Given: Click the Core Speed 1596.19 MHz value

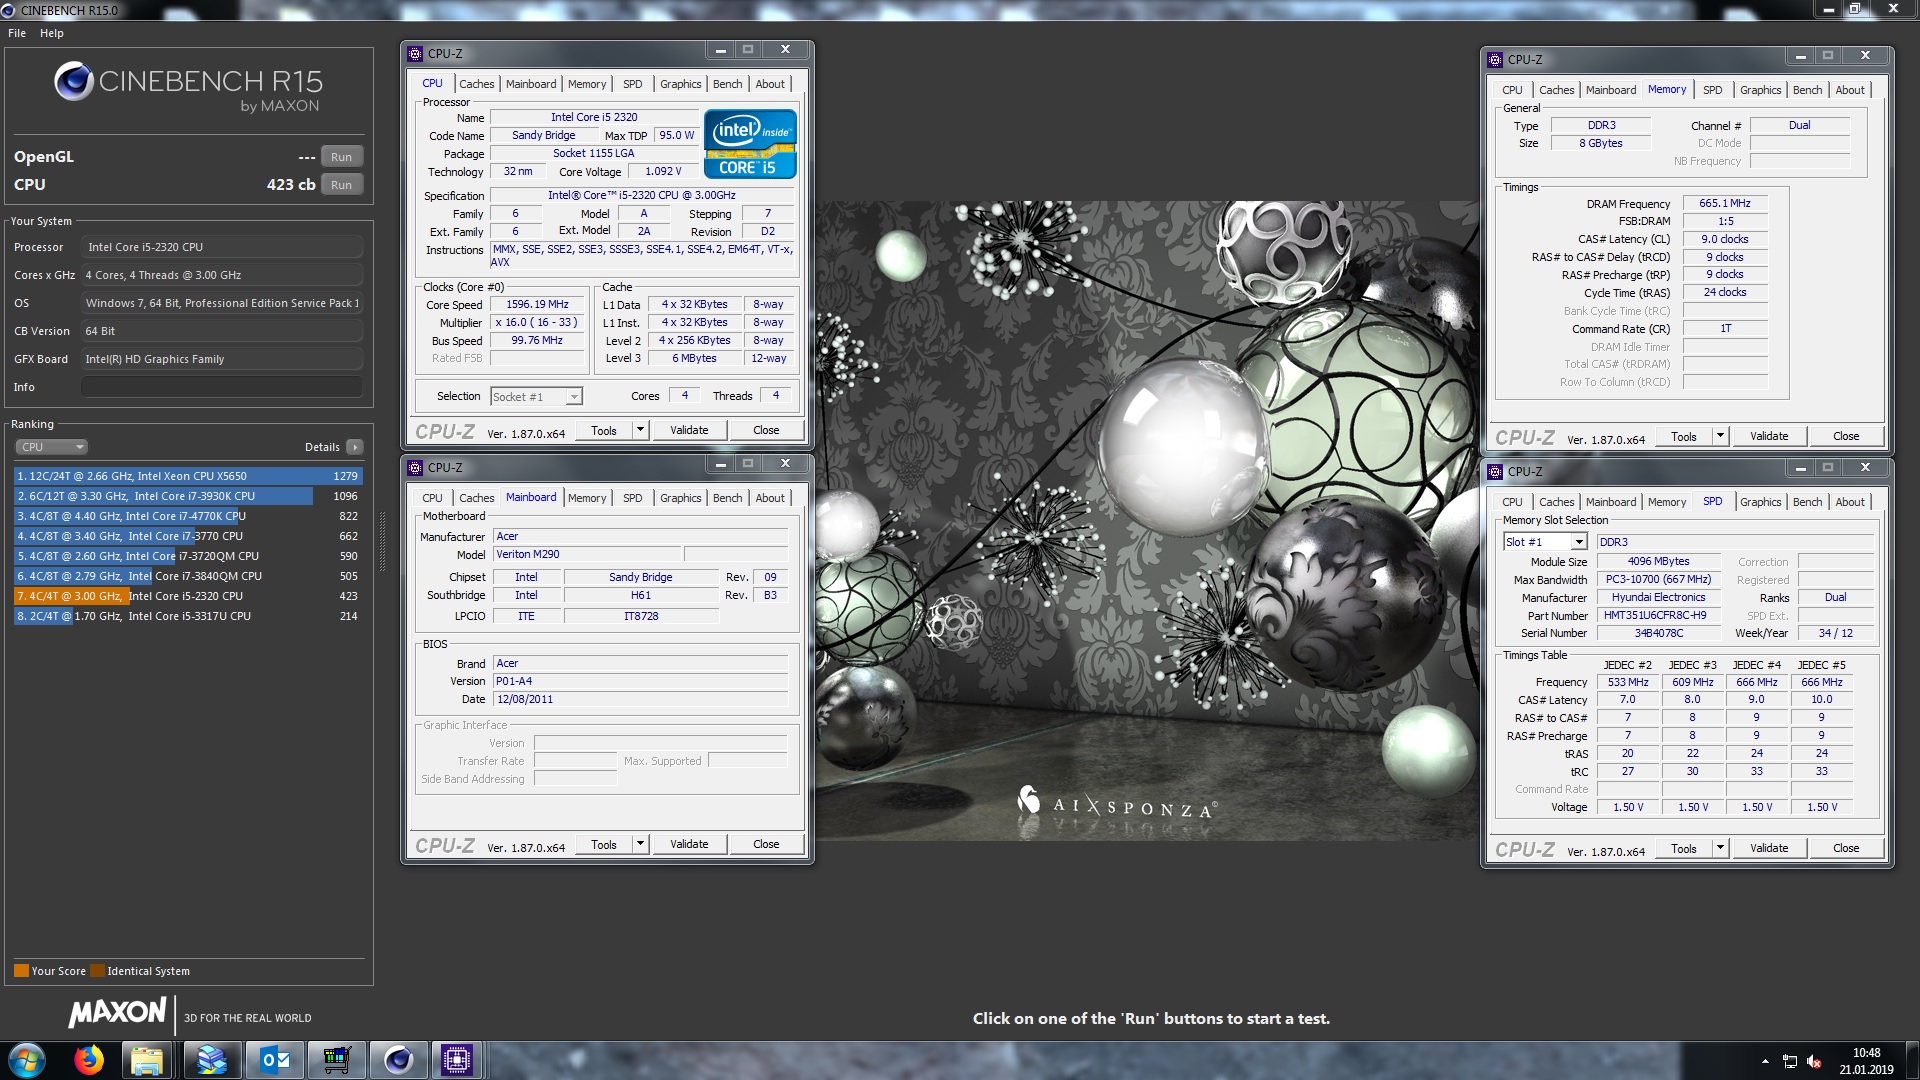Looking at the screenshot, I should click(537, 304).
